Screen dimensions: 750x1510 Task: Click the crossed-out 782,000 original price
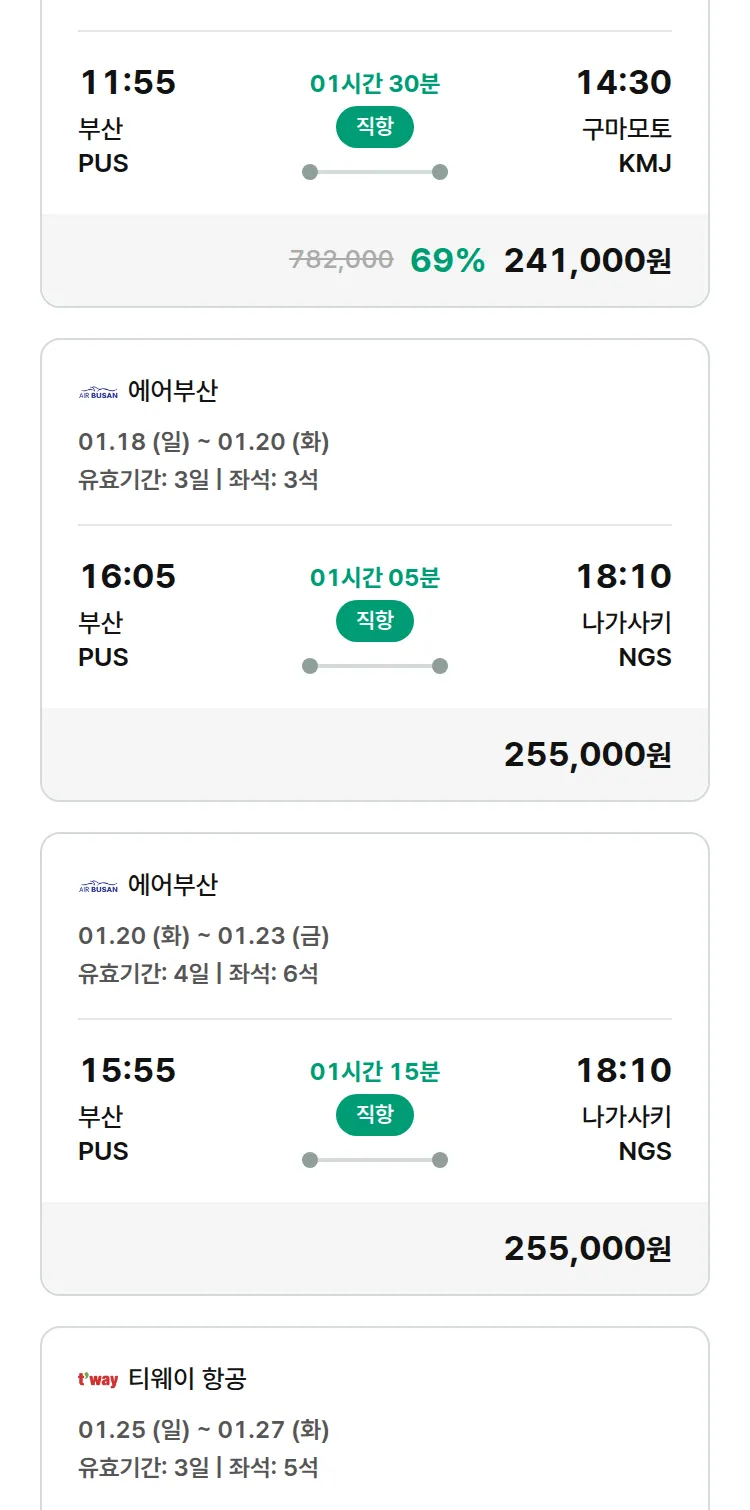tap(341, 260)
